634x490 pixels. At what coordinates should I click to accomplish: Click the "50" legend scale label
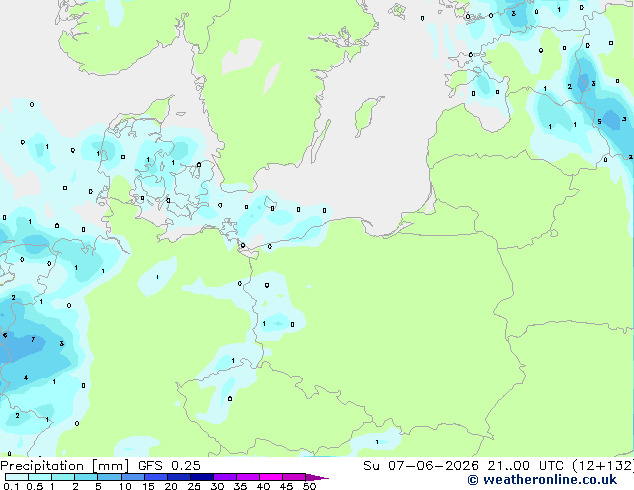click(309, 486)
